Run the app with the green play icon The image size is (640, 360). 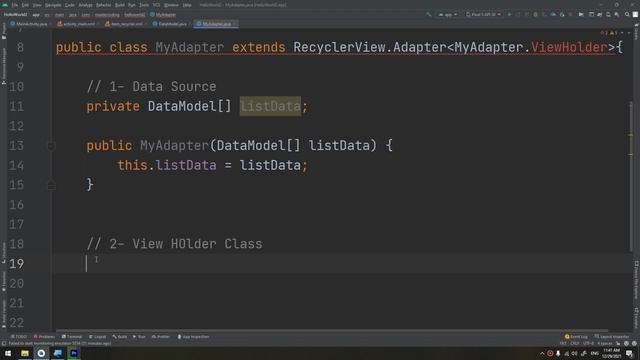509,14
